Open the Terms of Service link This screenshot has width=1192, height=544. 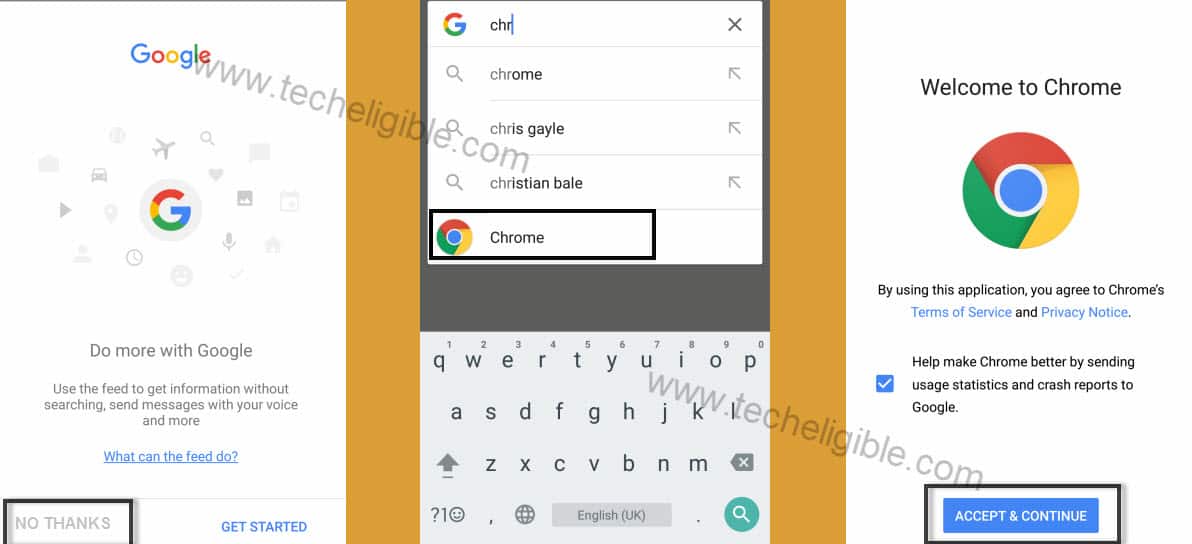point(961,312)
